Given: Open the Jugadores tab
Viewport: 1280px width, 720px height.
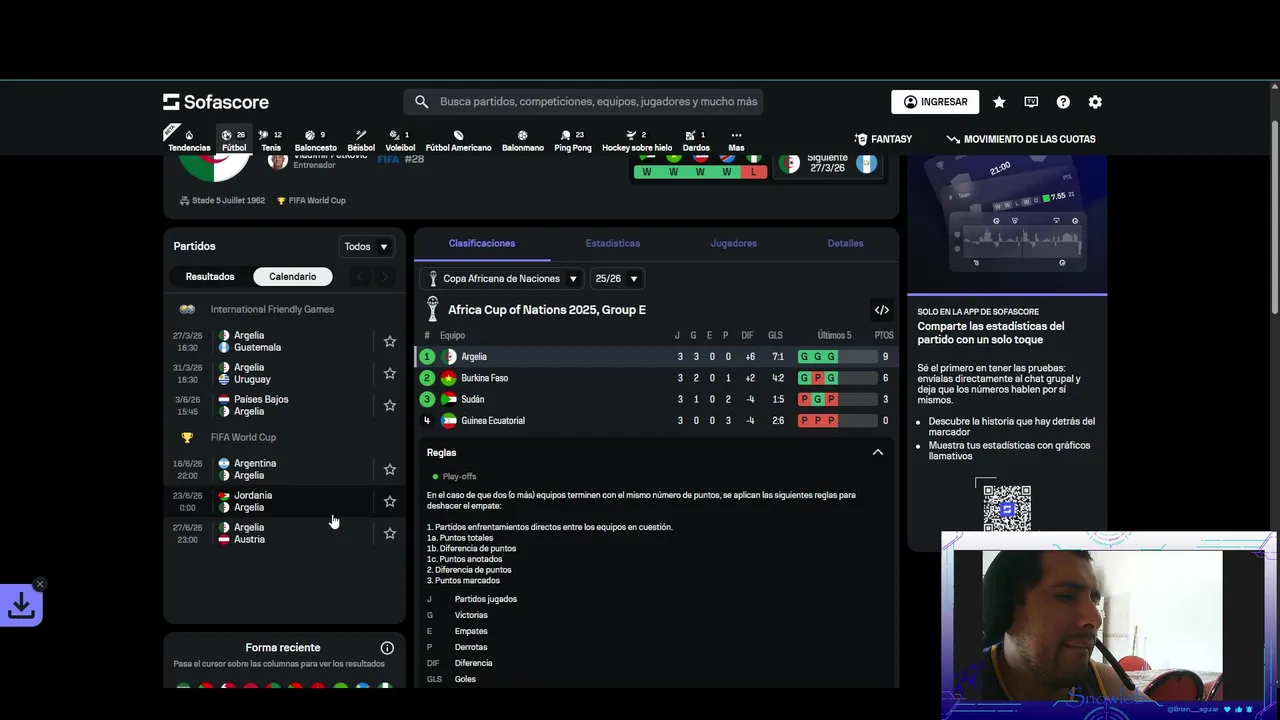Looking at the screenshot, I should 734,243.
